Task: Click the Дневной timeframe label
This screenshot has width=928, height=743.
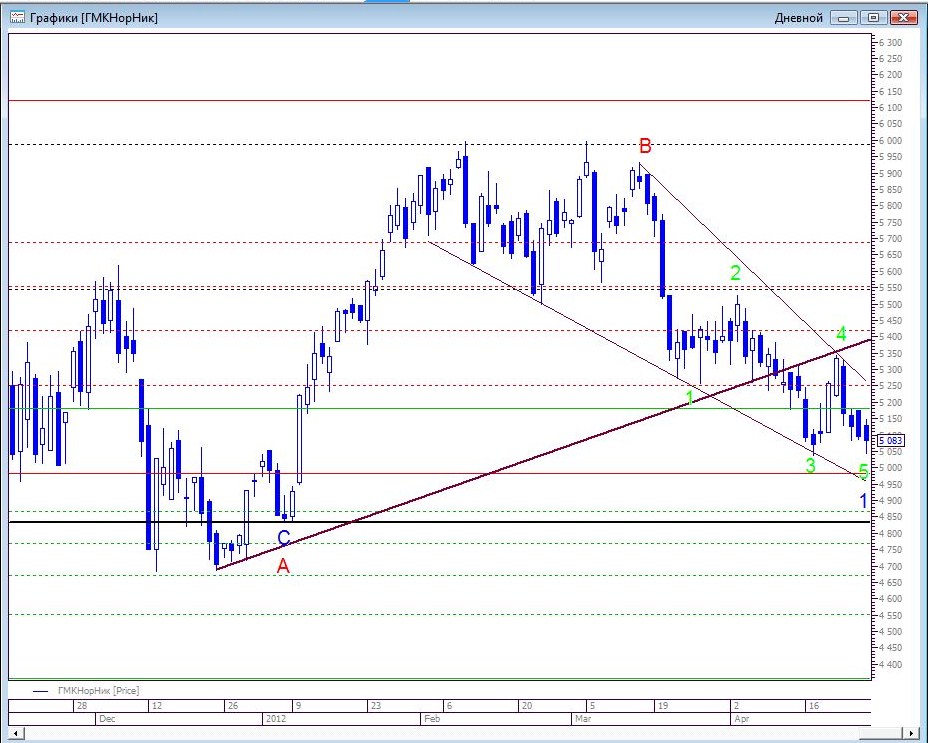Action: pyautogui.click(x=798, y=18)
